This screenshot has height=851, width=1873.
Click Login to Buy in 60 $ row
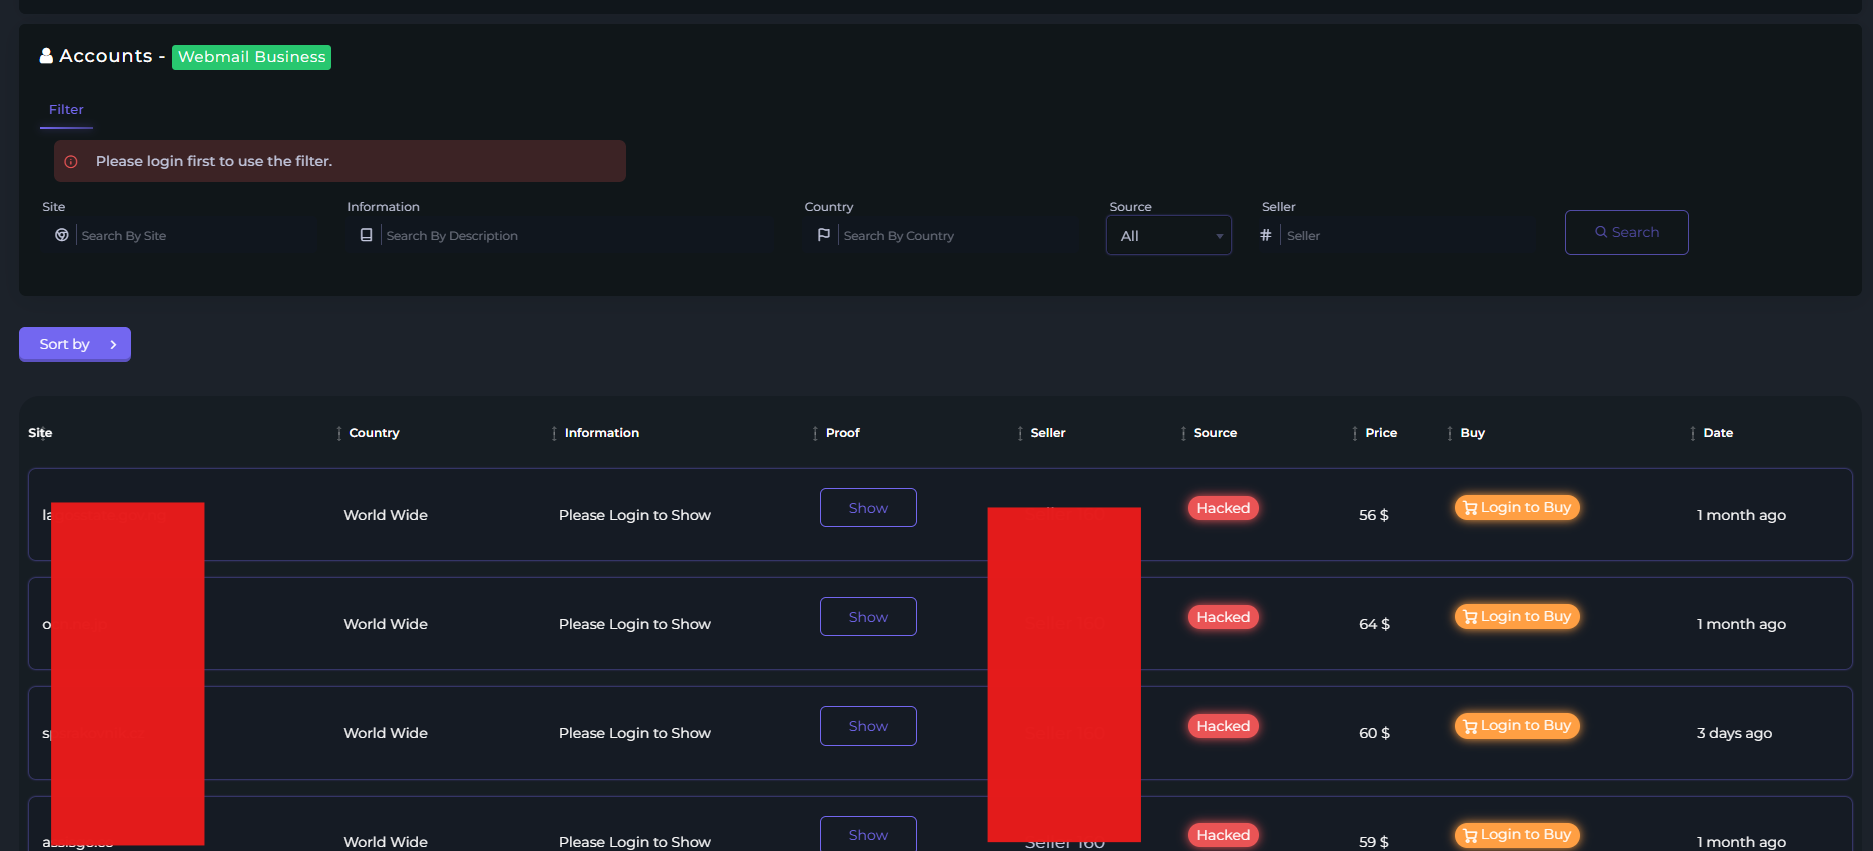1517,725
